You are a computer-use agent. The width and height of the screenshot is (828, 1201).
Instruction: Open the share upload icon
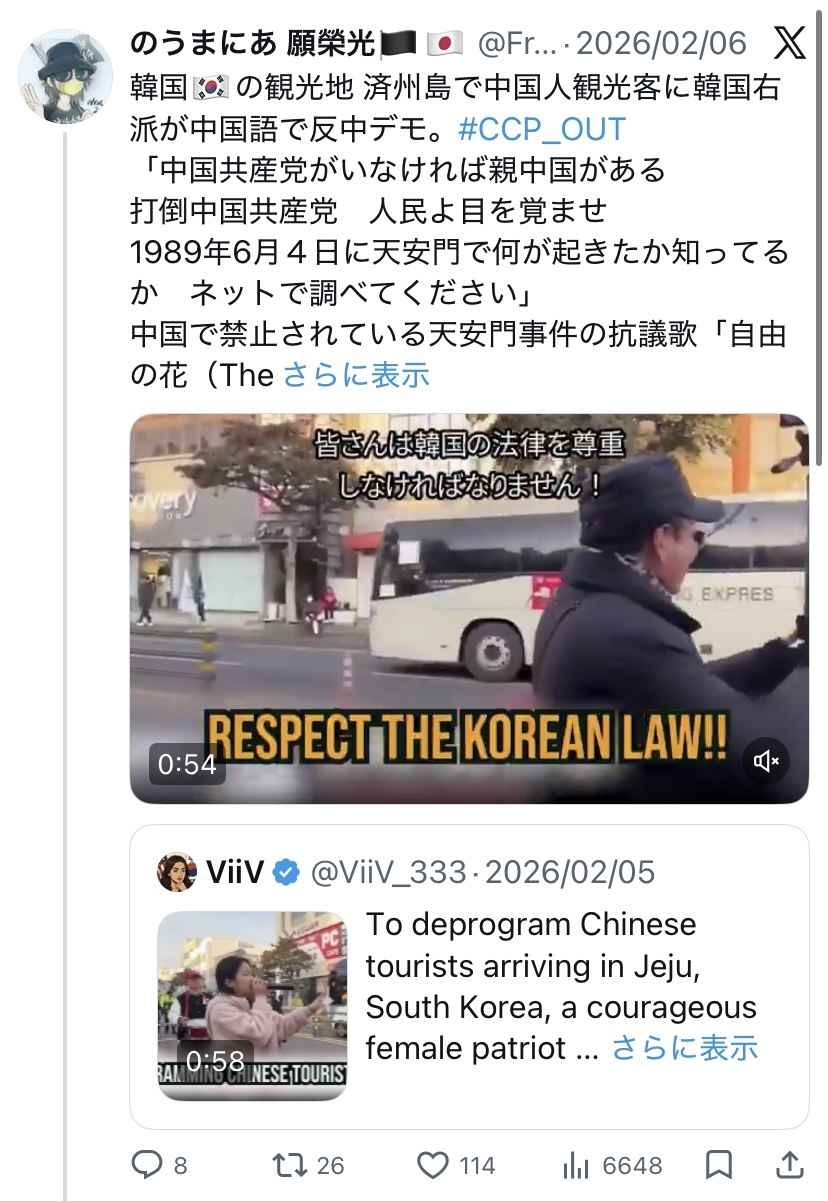[x=789, y=1165]
